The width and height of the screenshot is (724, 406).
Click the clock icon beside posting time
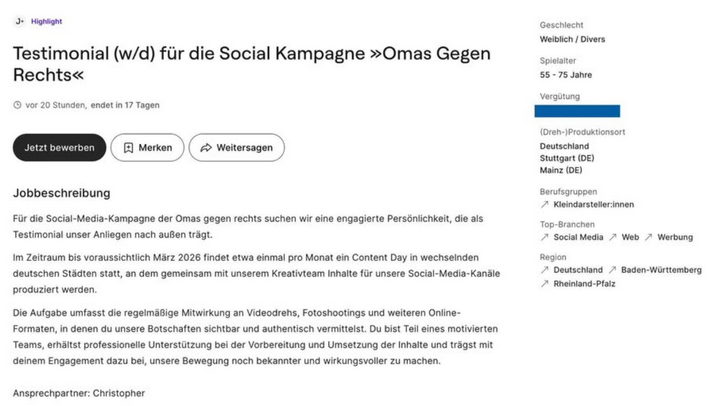click(x=17, y=105)
